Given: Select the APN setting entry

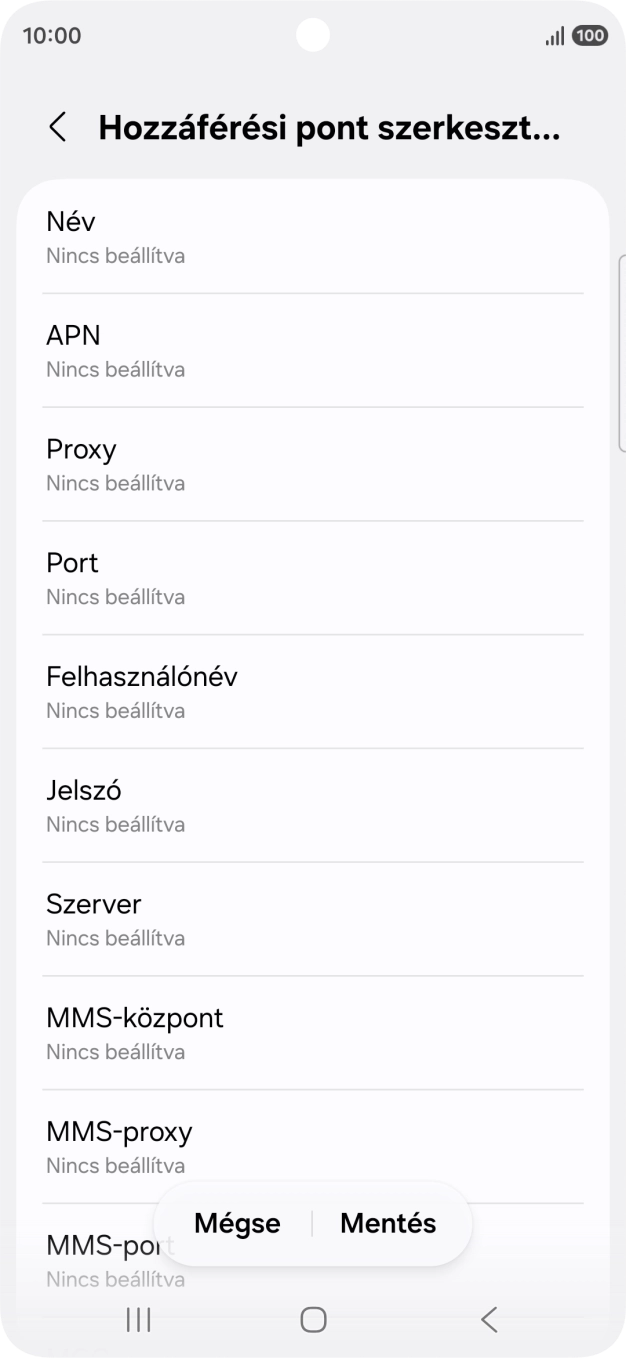Looking at the screenshot, I should click(x=313, y=350).
